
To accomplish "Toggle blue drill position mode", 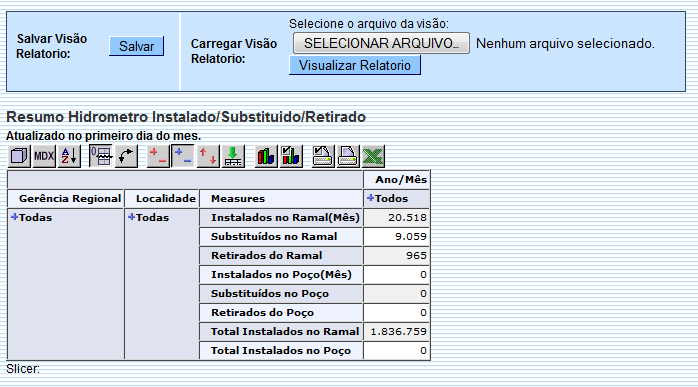I will pos(183,156).
